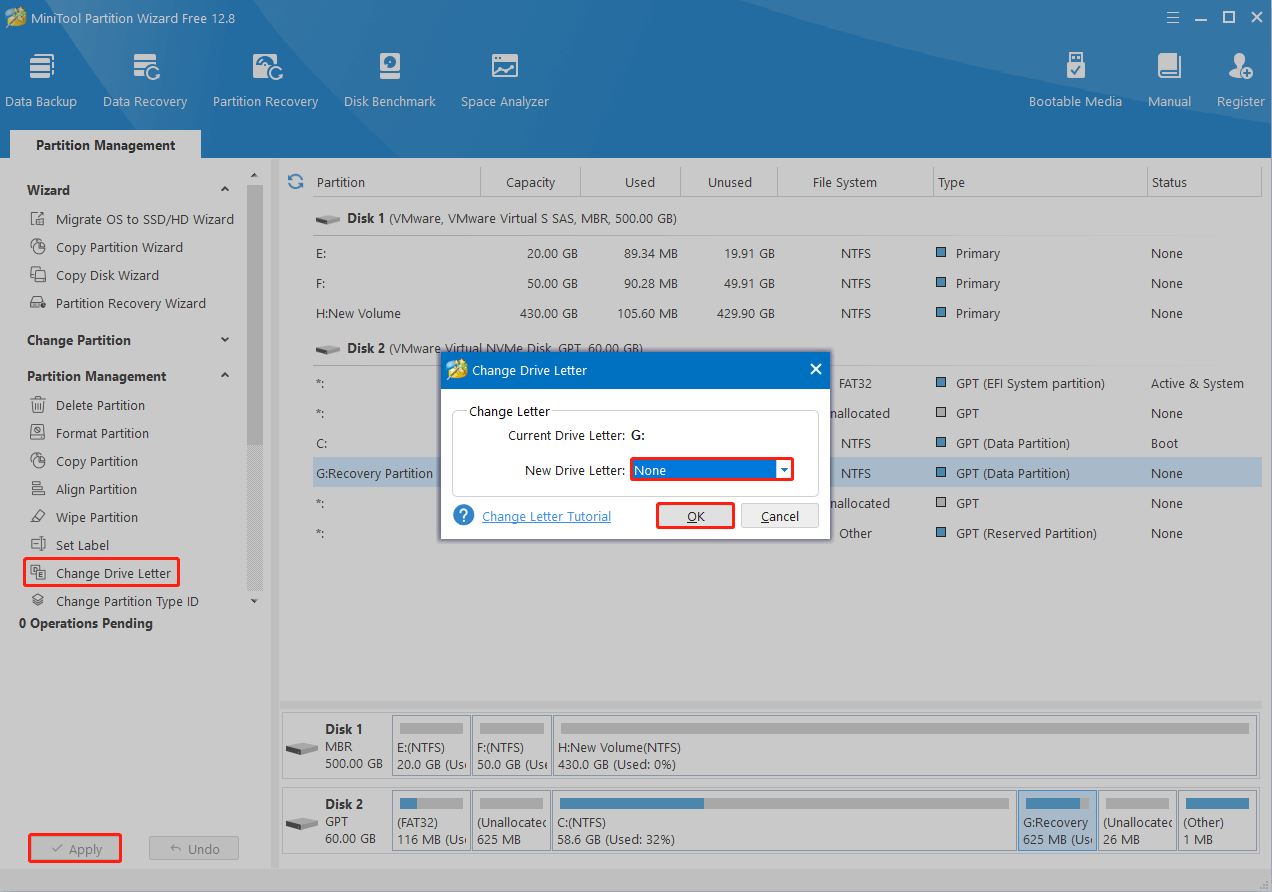Sort by the Unused column header
Screen dimensions: 1272x892
pos(729,182)
